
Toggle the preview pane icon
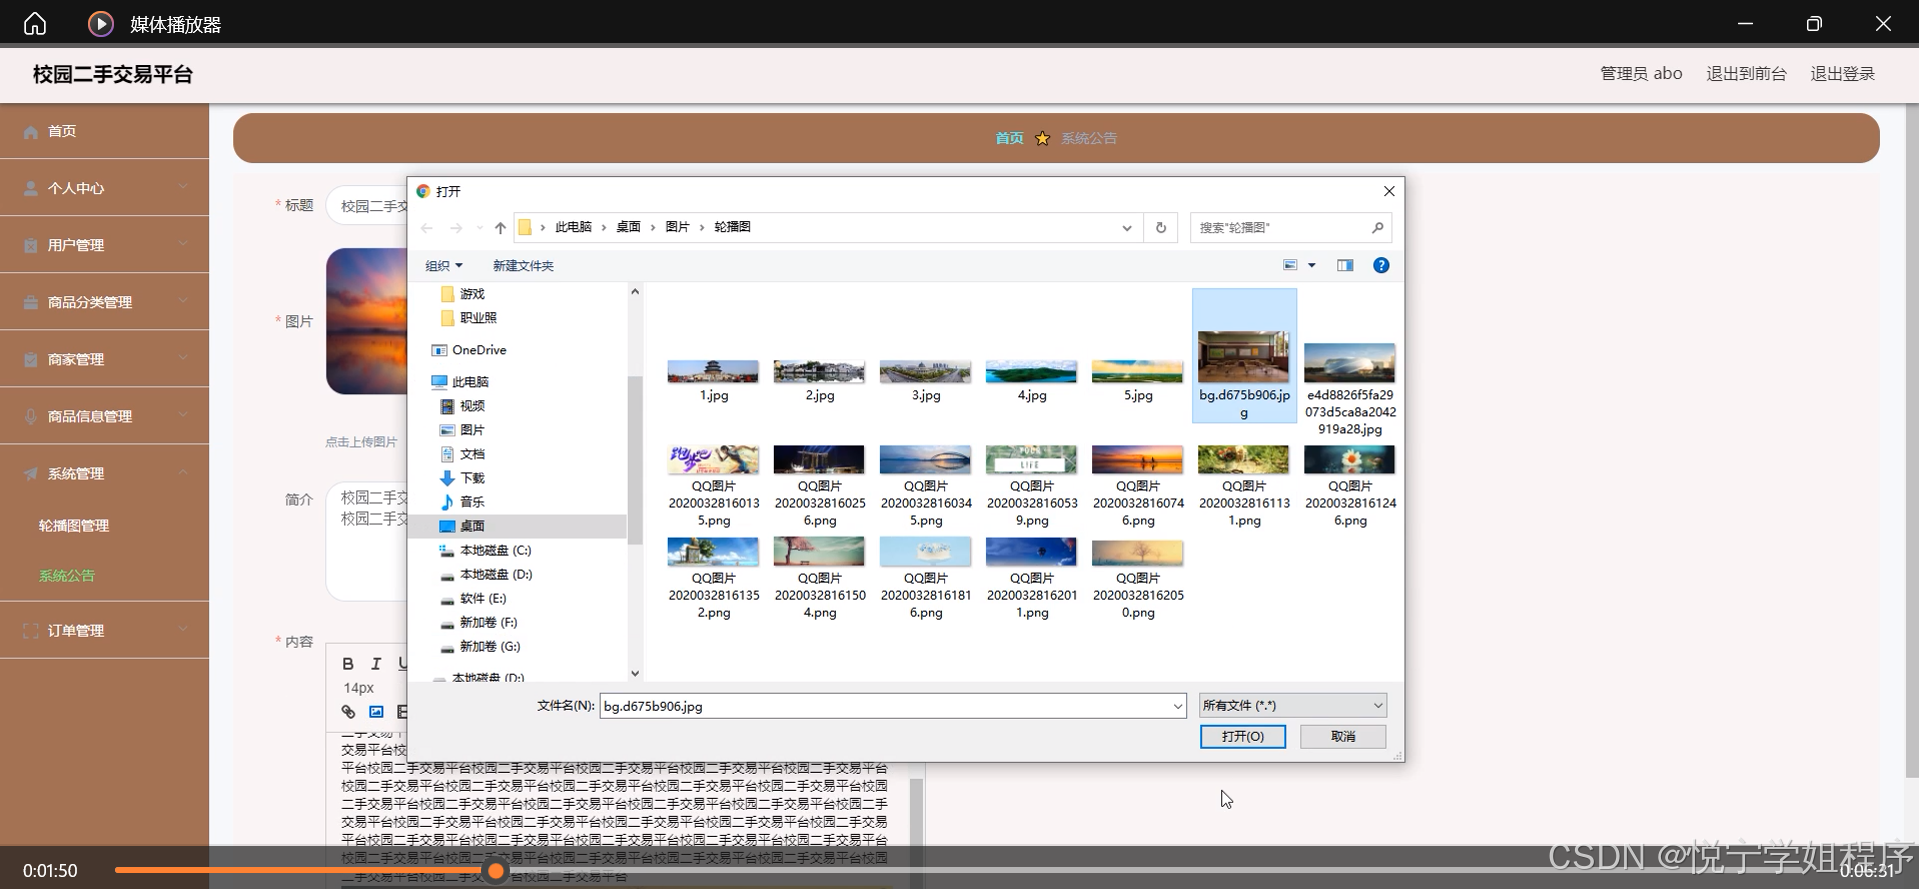pos(1345,265)
